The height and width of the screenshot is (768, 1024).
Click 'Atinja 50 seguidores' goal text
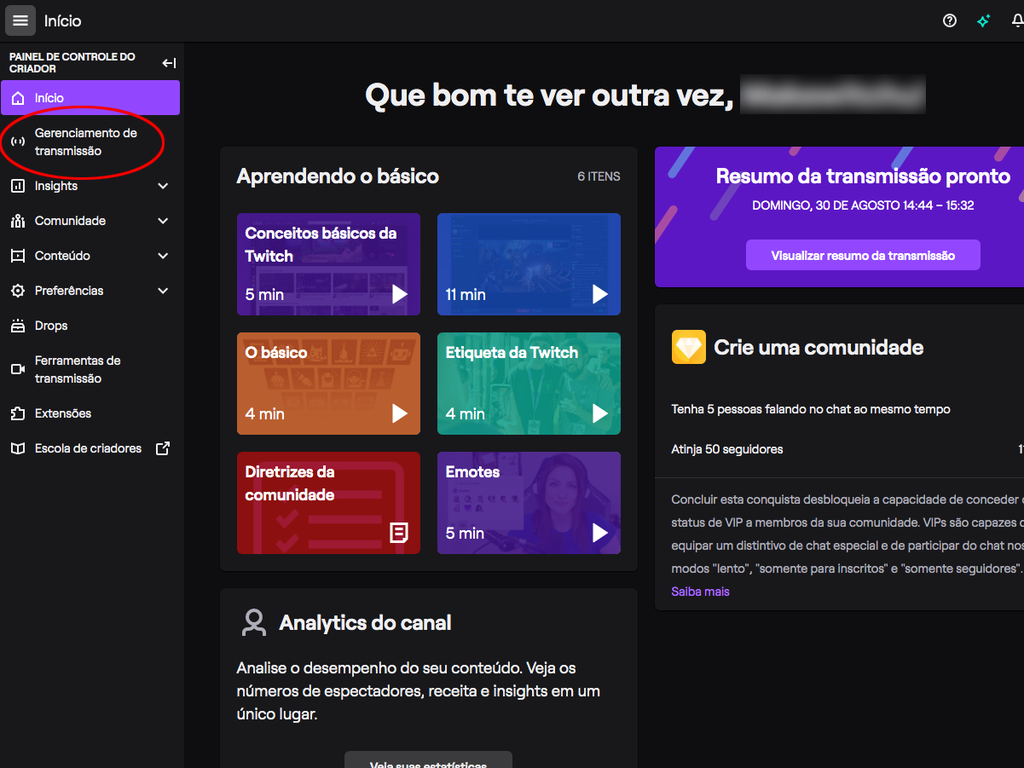(x=727, y=449)
